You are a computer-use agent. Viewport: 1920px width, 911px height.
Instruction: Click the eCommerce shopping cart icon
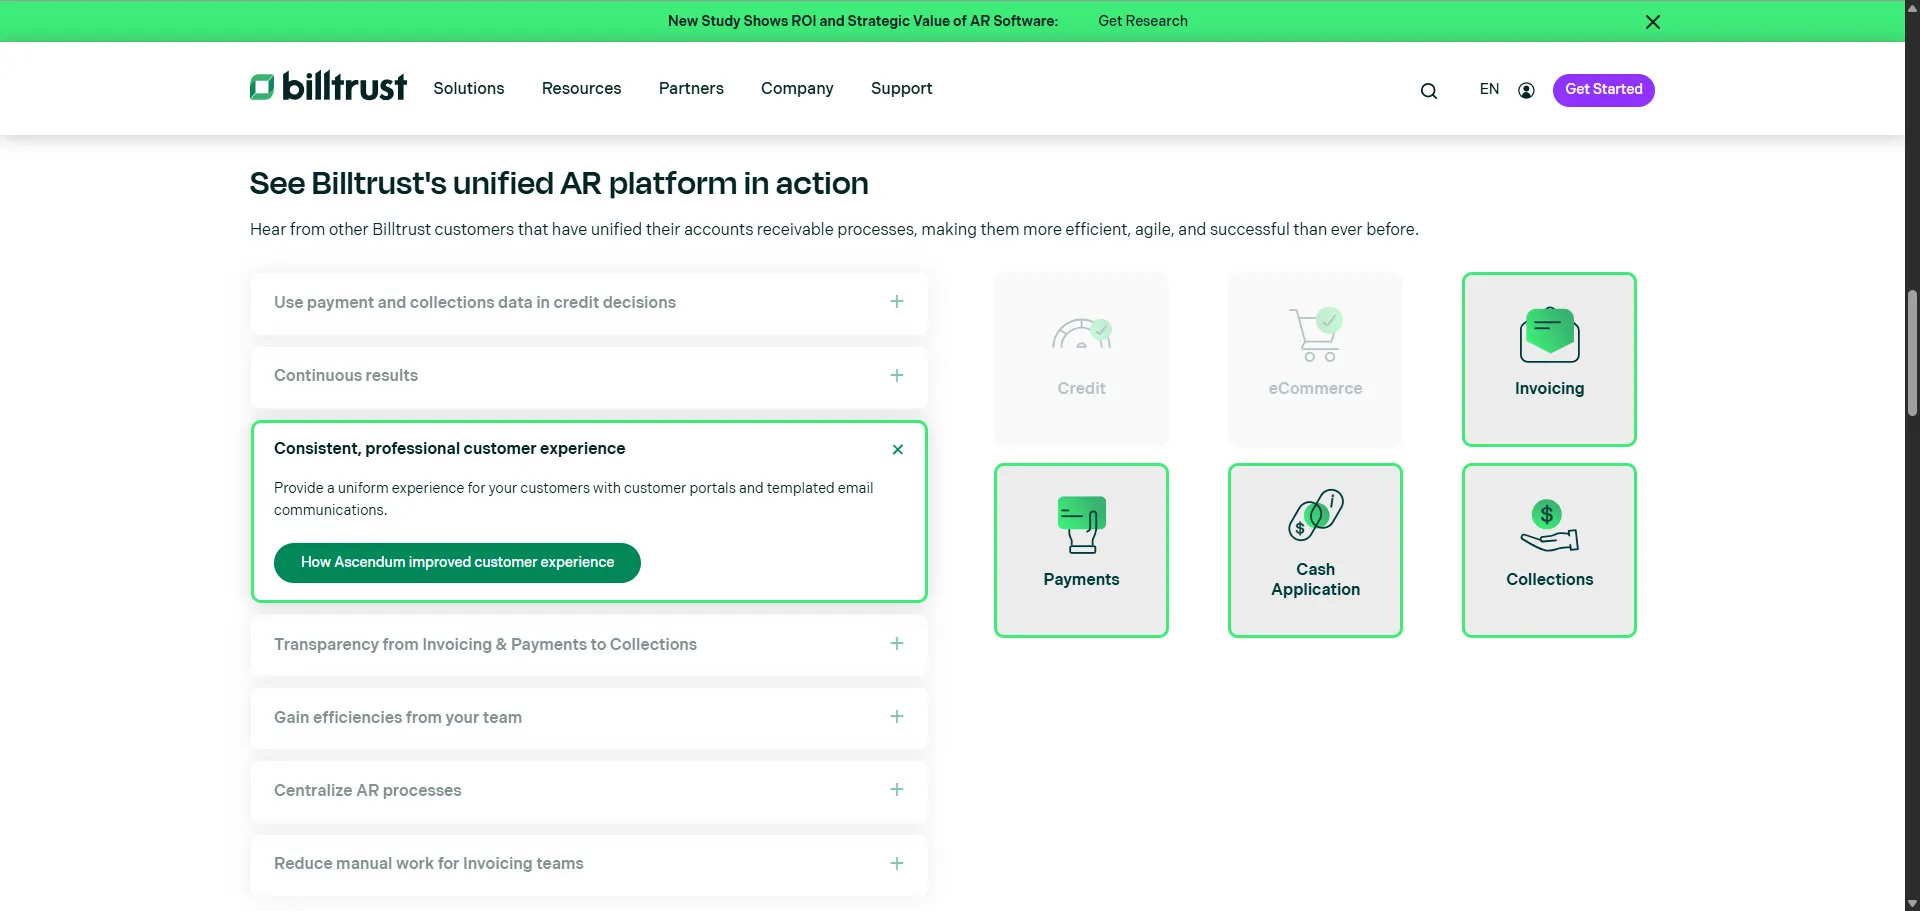[1316, 335]
